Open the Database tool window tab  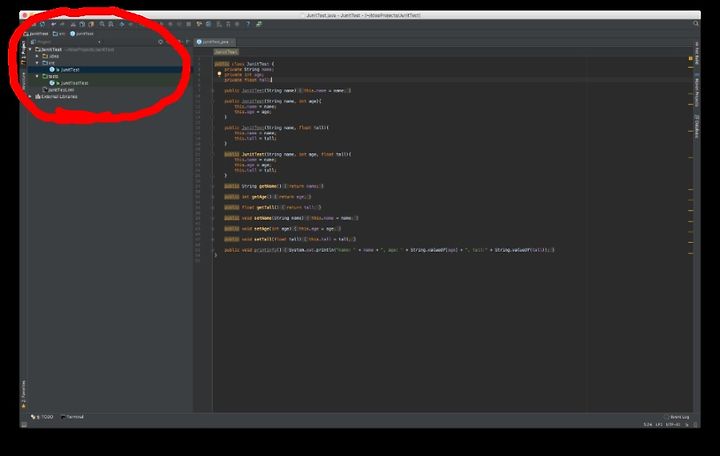coord(697,126)
